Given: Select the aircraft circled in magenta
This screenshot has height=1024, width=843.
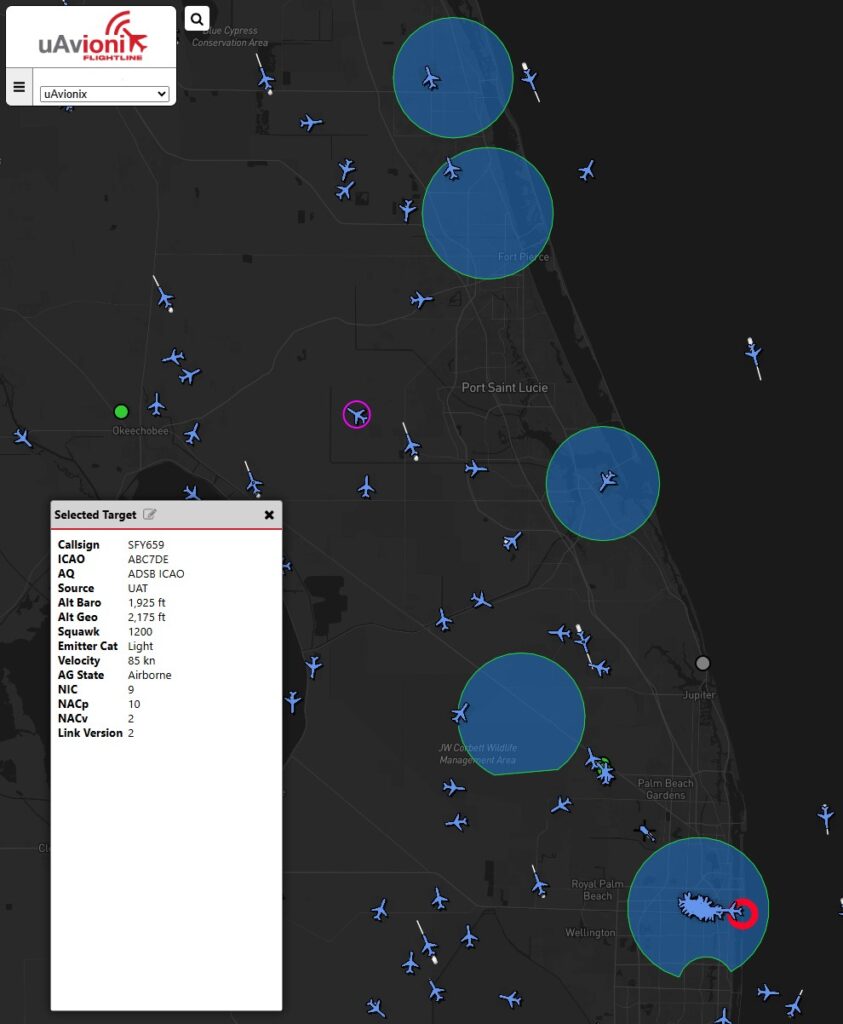Looking at the screenshot, I should pyautogui.click(x=356, y=414).
